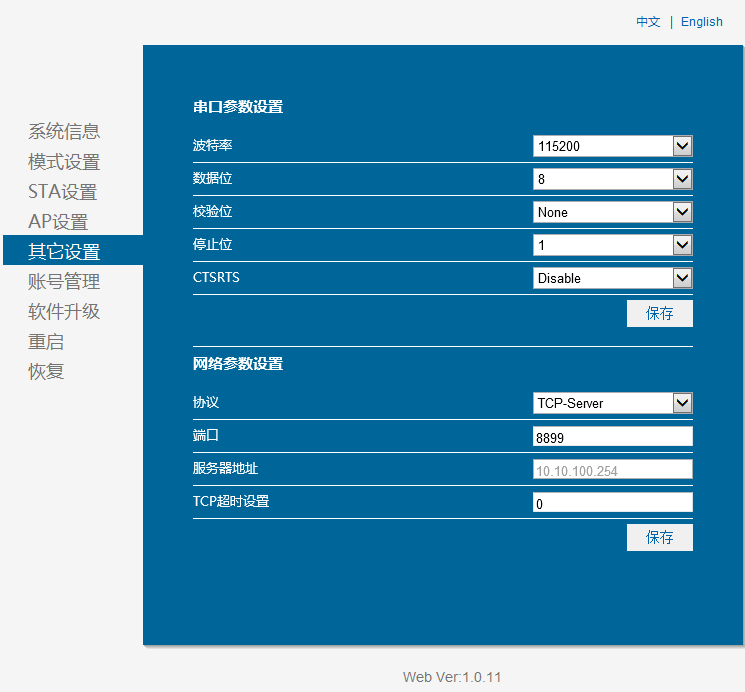Switch language to 中文
745x692 pixels.
click(648, 22)
